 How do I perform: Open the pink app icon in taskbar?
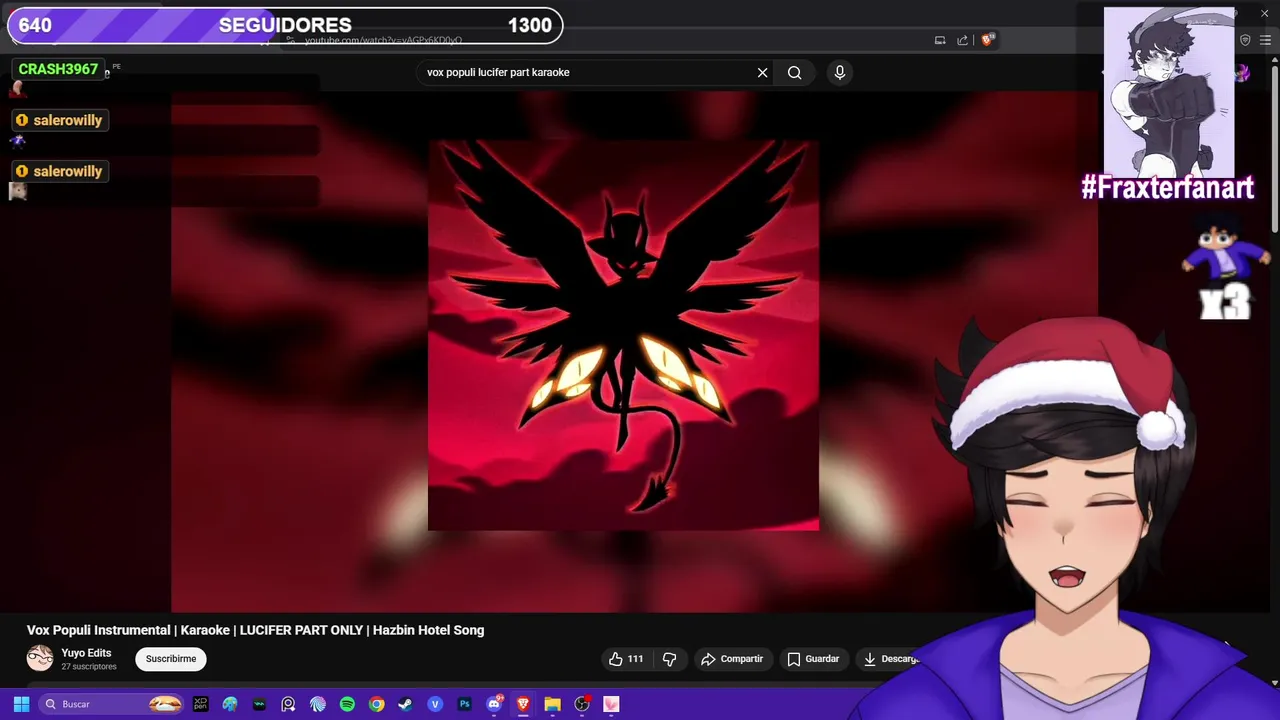pyautogui.click(x=611, y=704)
